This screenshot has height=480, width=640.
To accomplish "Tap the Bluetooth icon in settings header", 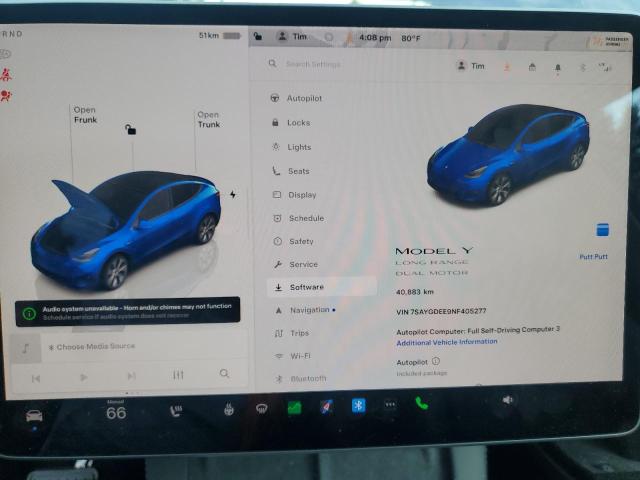I will pyautogui.click(x=583, y=68).
